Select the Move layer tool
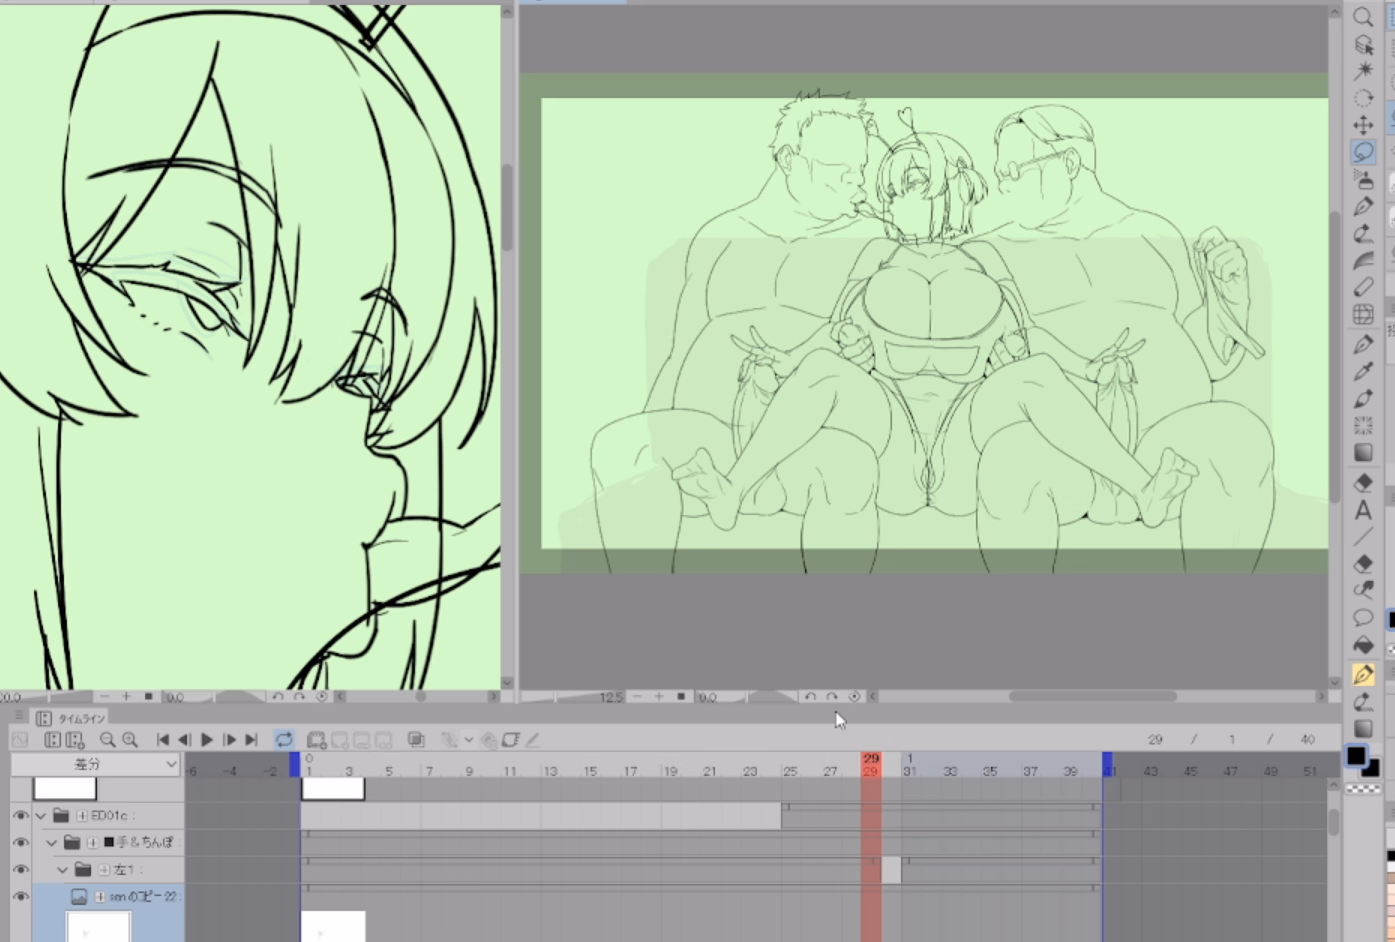The height and width of the screenshot is (942, 1395). click(x=1362, y=125)
